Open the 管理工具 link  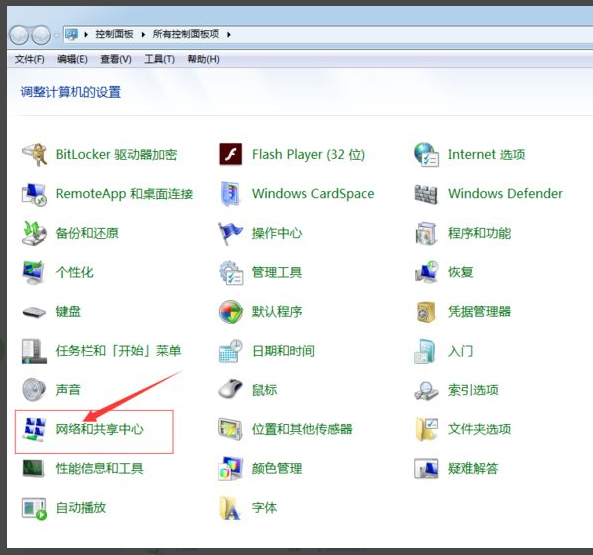pos(277,273)
